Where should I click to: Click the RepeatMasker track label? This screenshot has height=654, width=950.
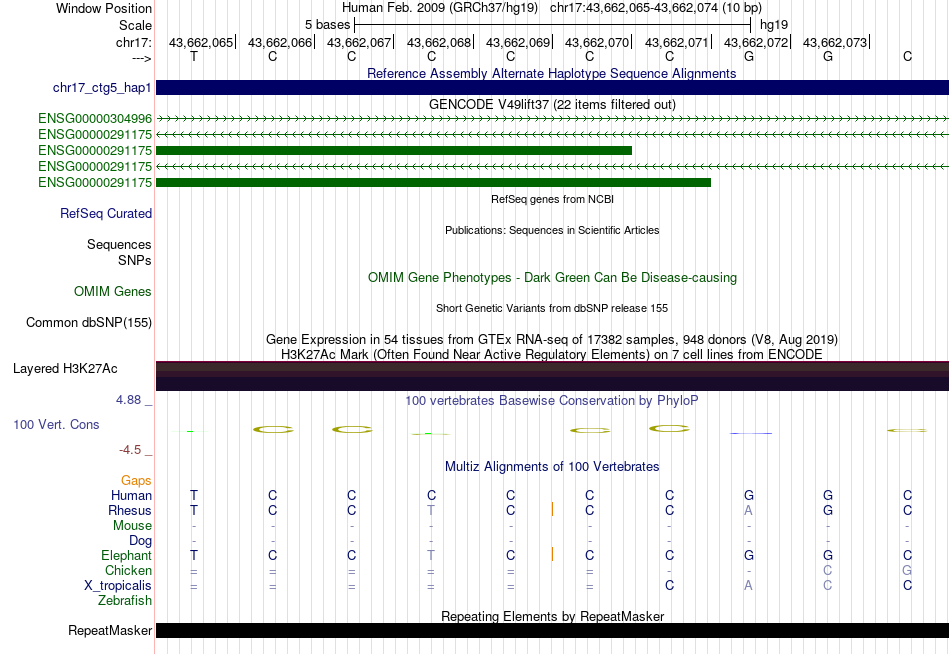[x=110, y=630]
